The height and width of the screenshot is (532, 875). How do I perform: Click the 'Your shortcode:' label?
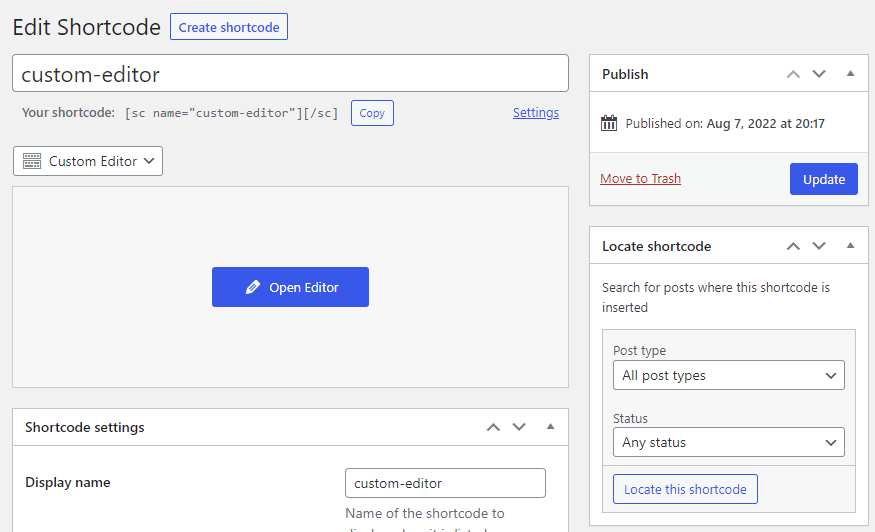coord(68,113)
